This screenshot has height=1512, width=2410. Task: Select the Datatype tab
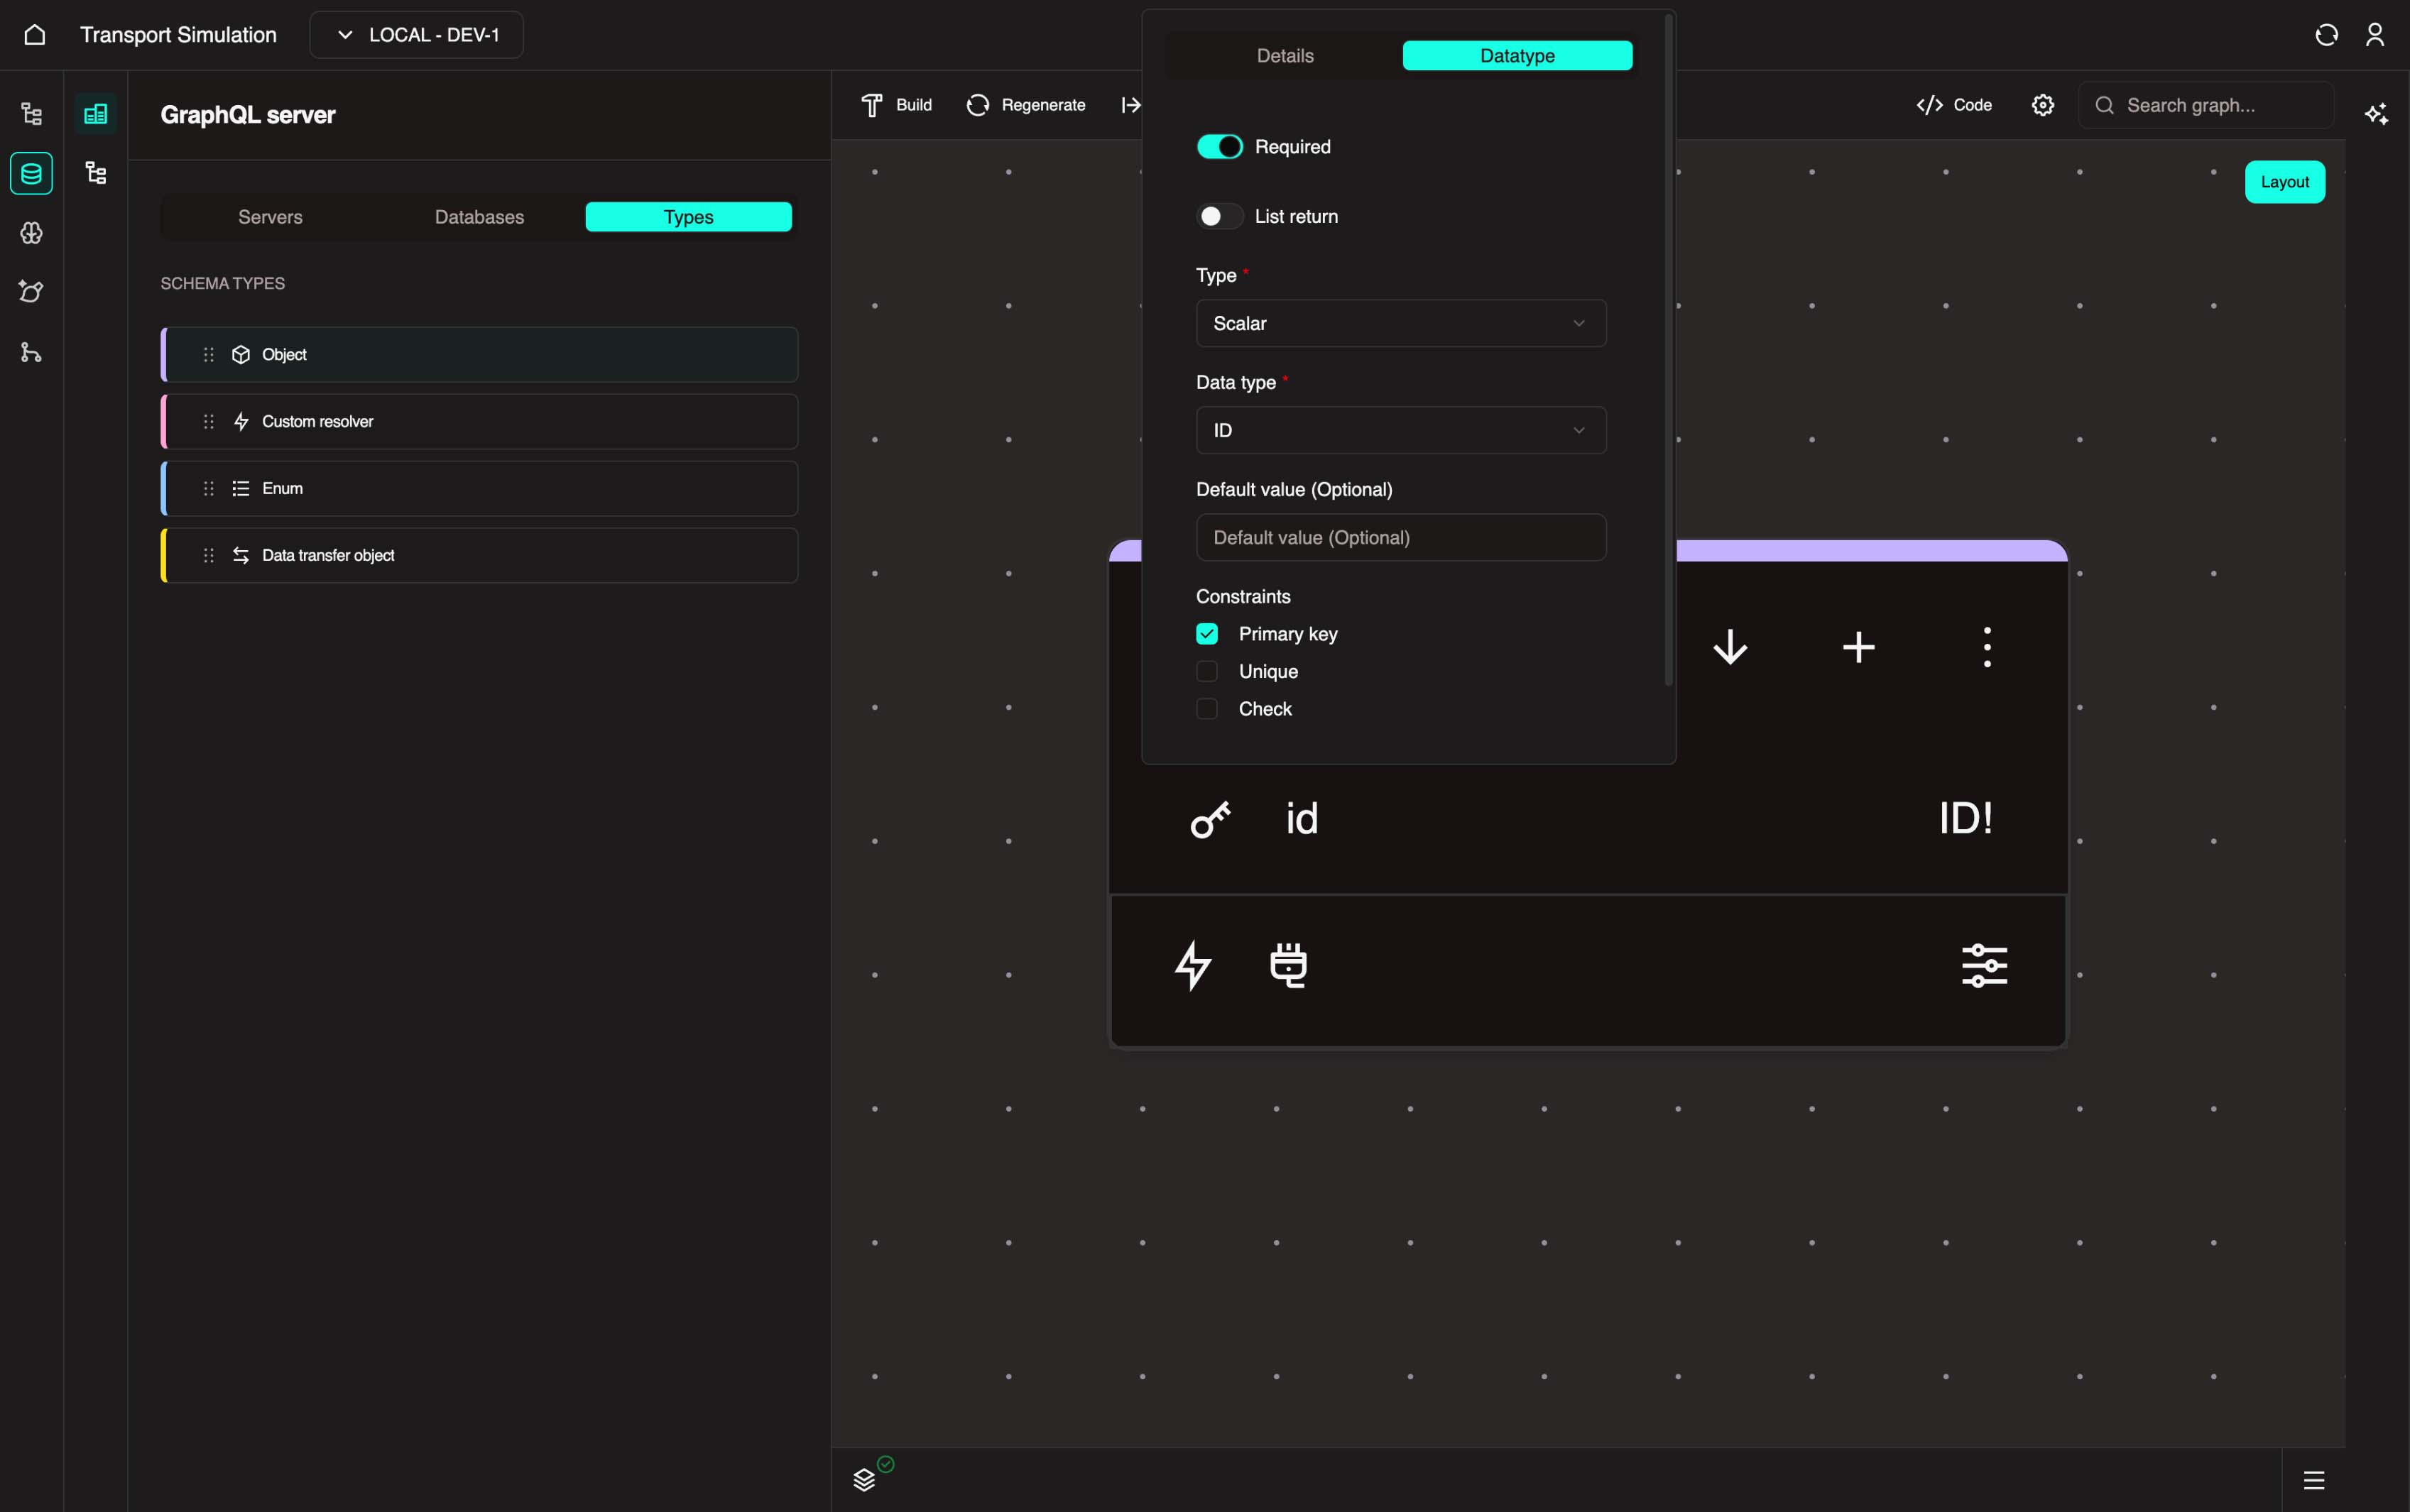click(x=1517, y=56)
